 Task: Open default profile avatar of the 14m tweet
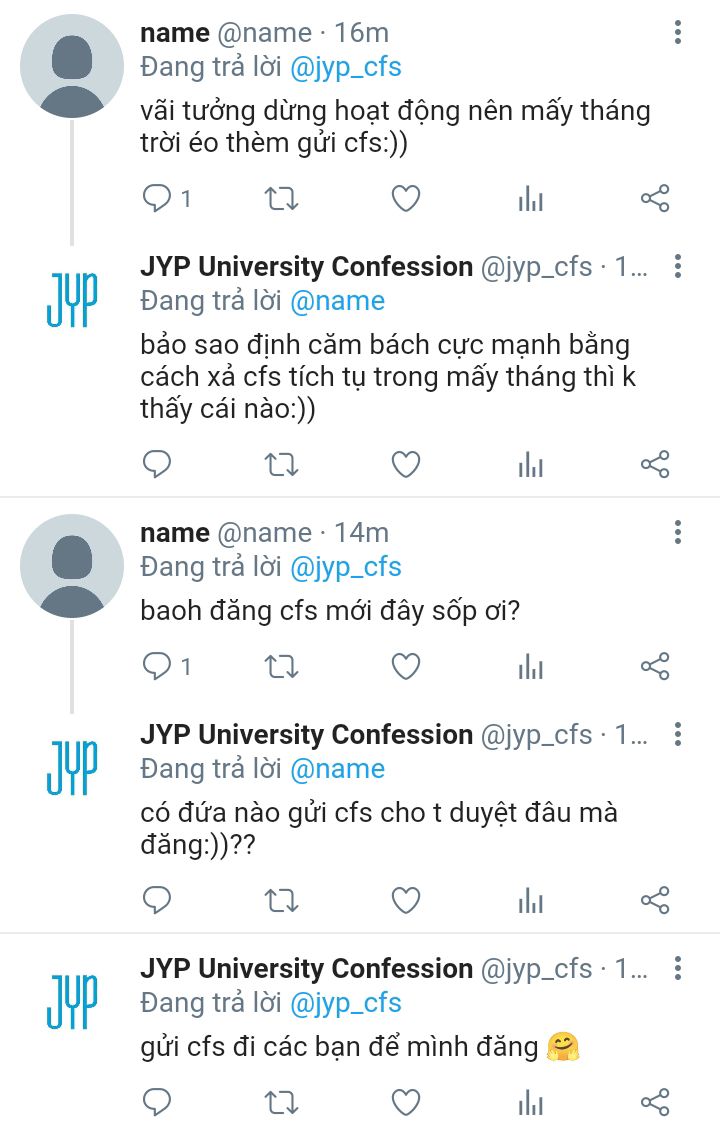point(71,566)
